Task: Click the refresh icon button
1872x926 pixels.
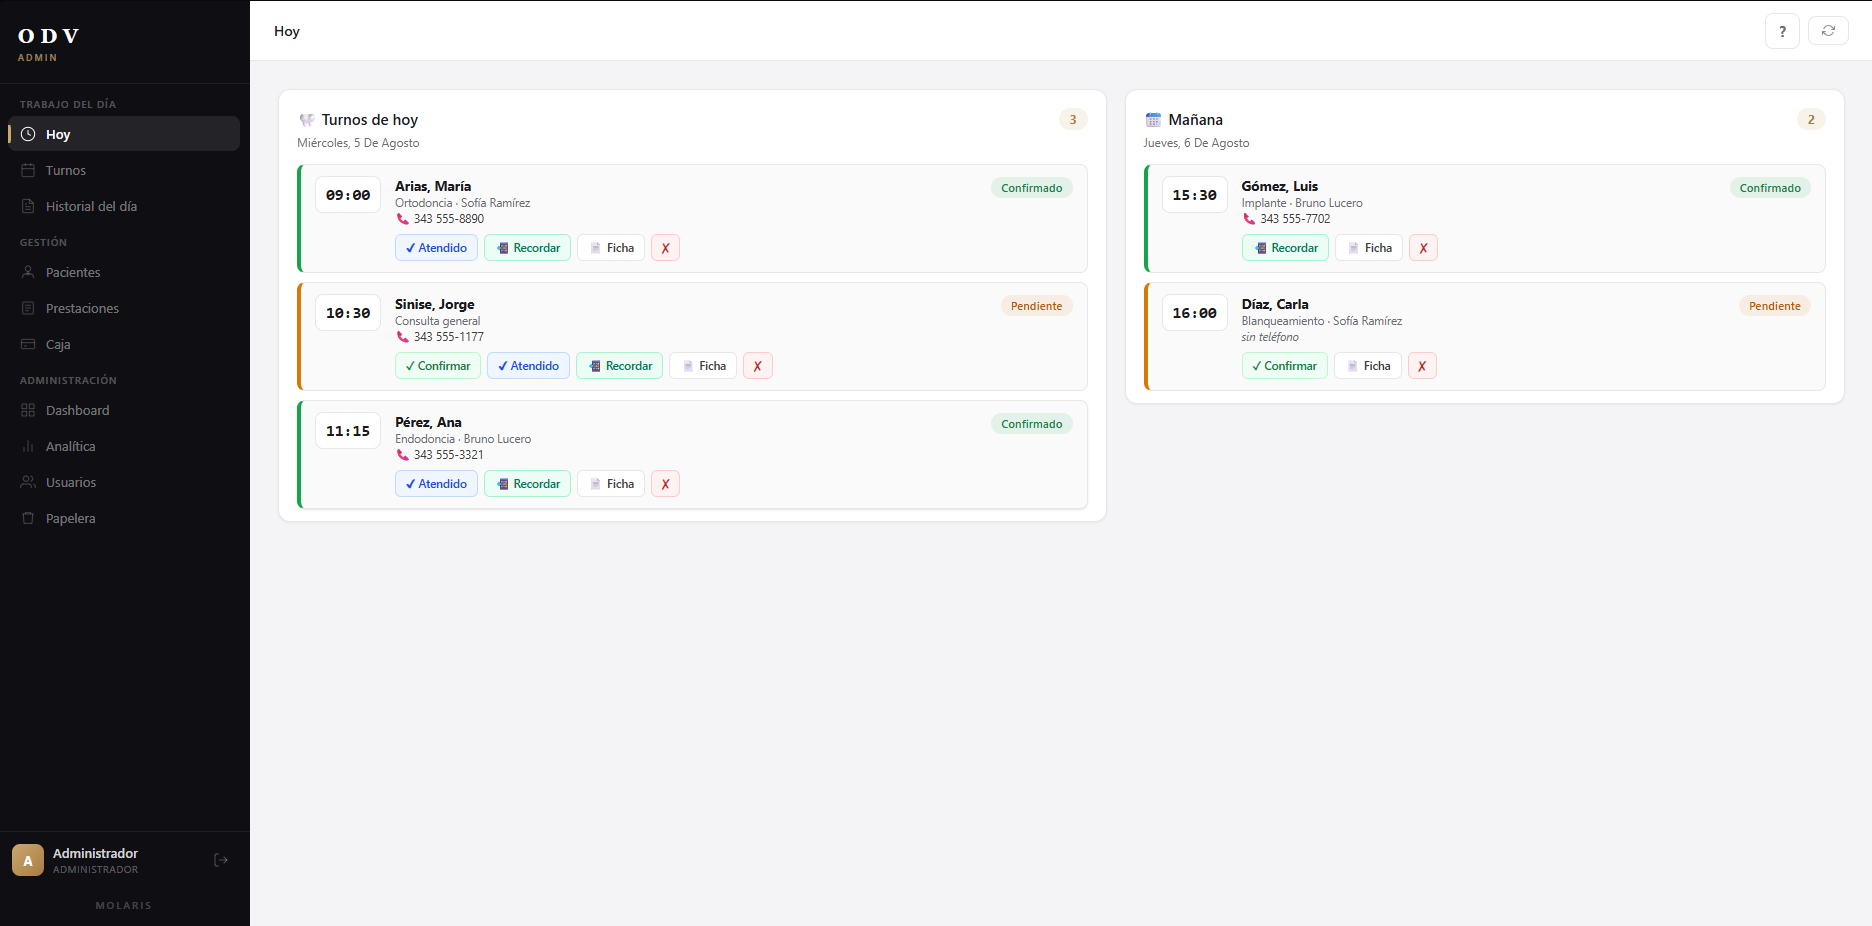Action: (1828, 31)
